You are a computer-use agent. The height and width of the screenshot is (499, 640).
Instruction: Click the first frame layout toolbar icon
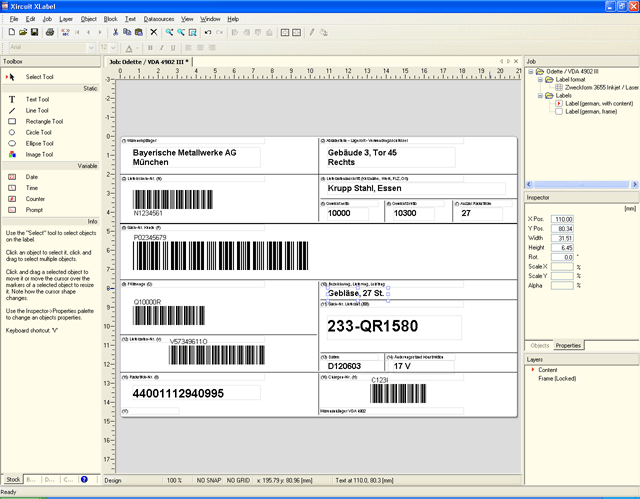click(x=285, y=32)
